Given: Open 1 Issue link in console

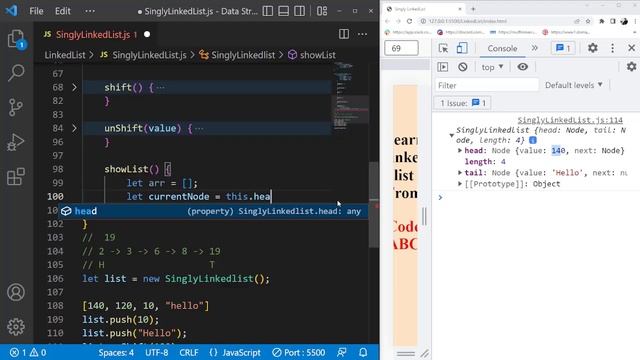Looking at the screenshot, I should pyautogui.click(x=462, y=103).
